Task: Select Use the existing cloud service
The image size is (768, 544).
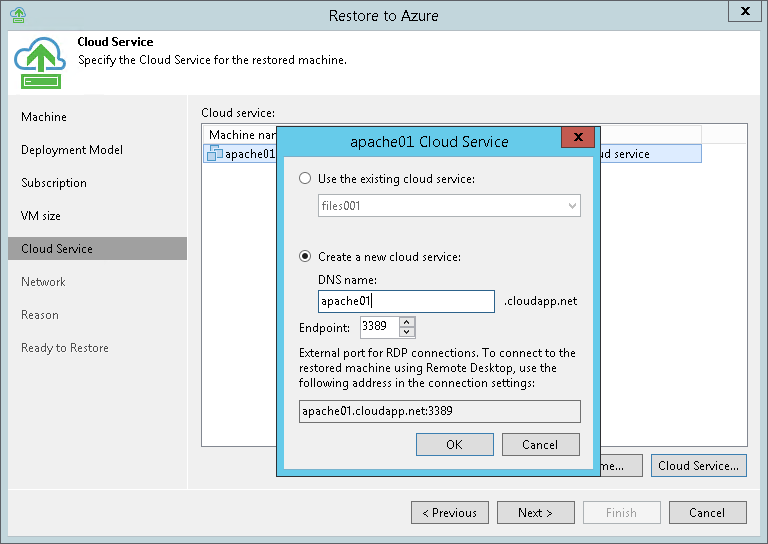Action: point(307,178)
